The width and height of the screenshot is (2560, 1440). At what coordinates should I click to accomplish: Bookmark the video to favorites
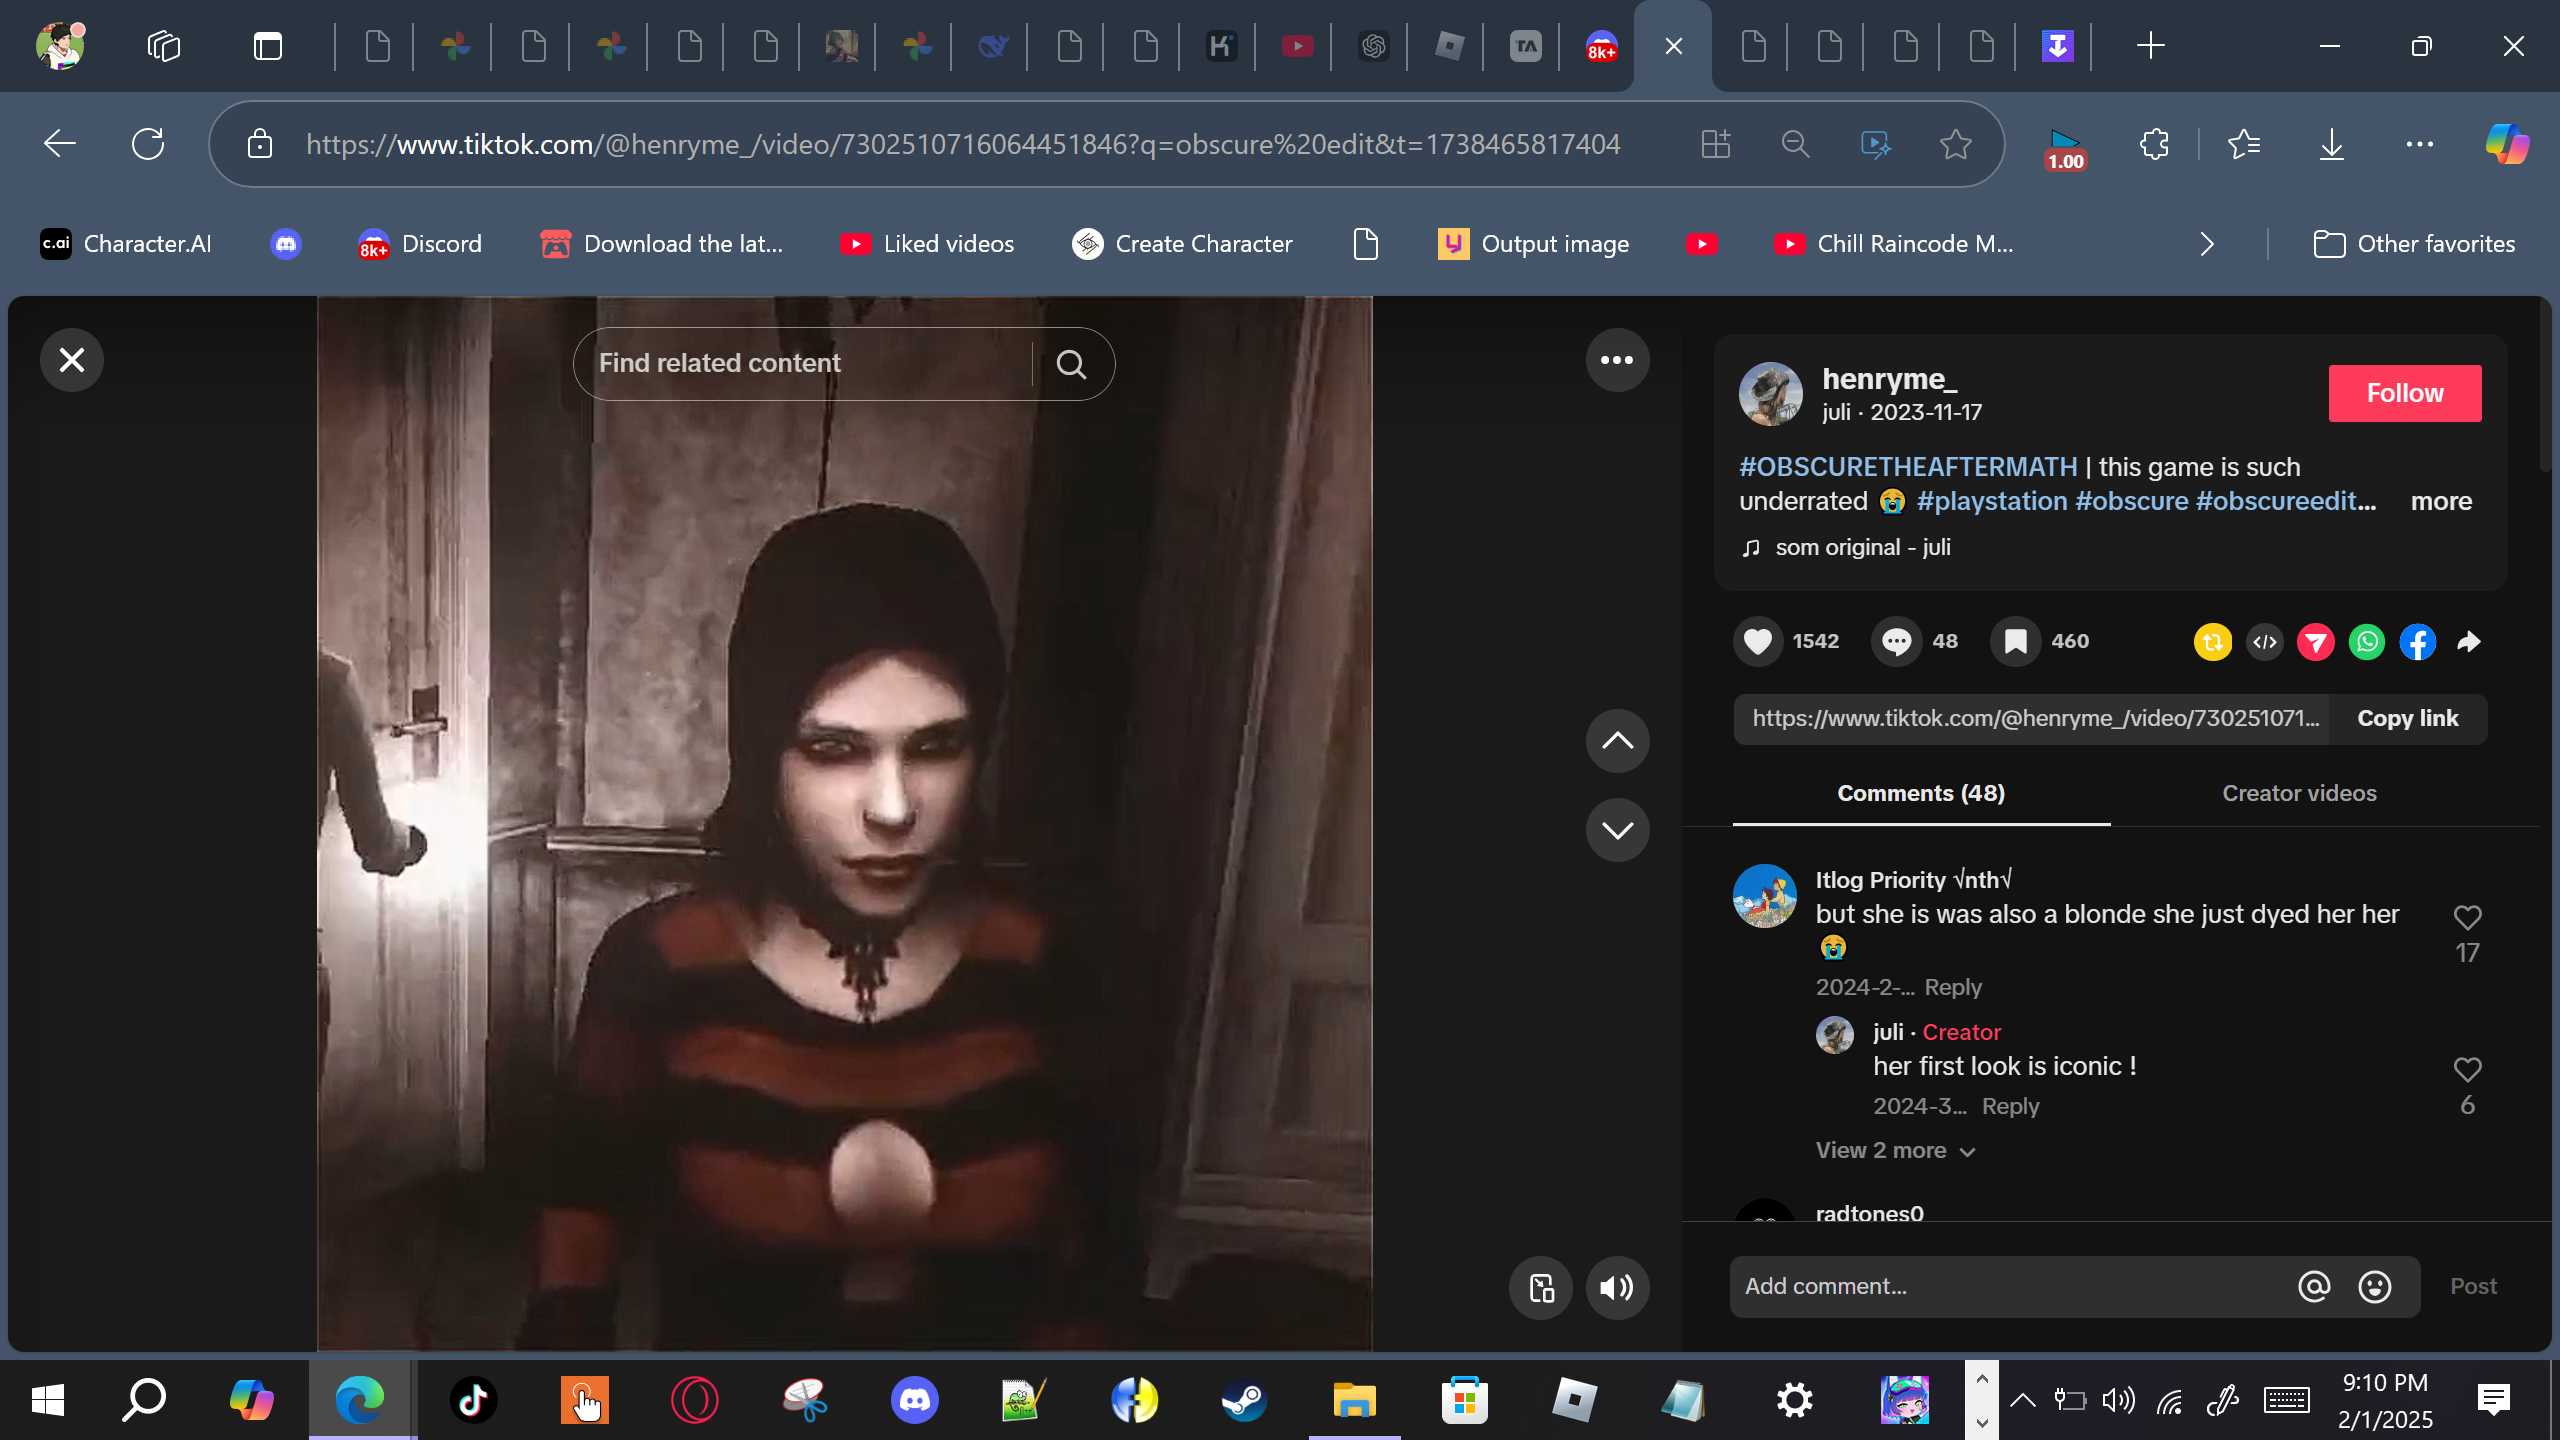click(2015, 641)
